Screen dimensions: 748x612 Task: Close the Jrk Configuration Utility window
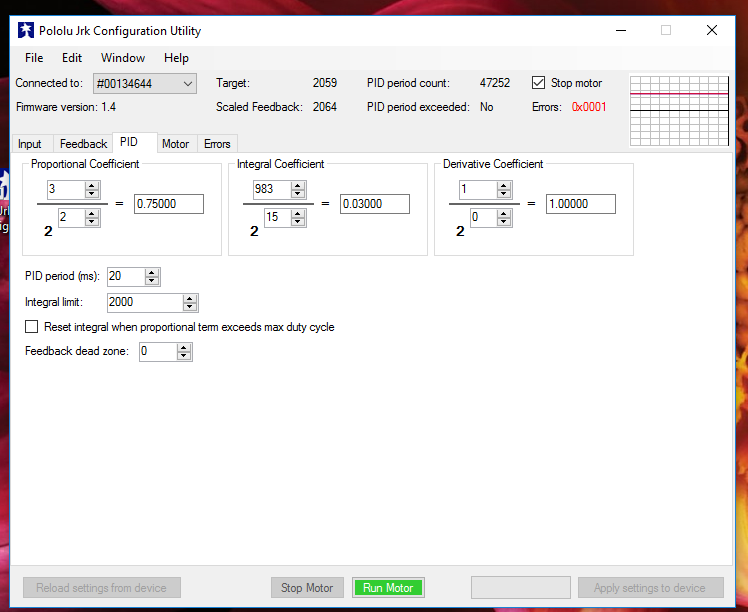click(712, 31)
